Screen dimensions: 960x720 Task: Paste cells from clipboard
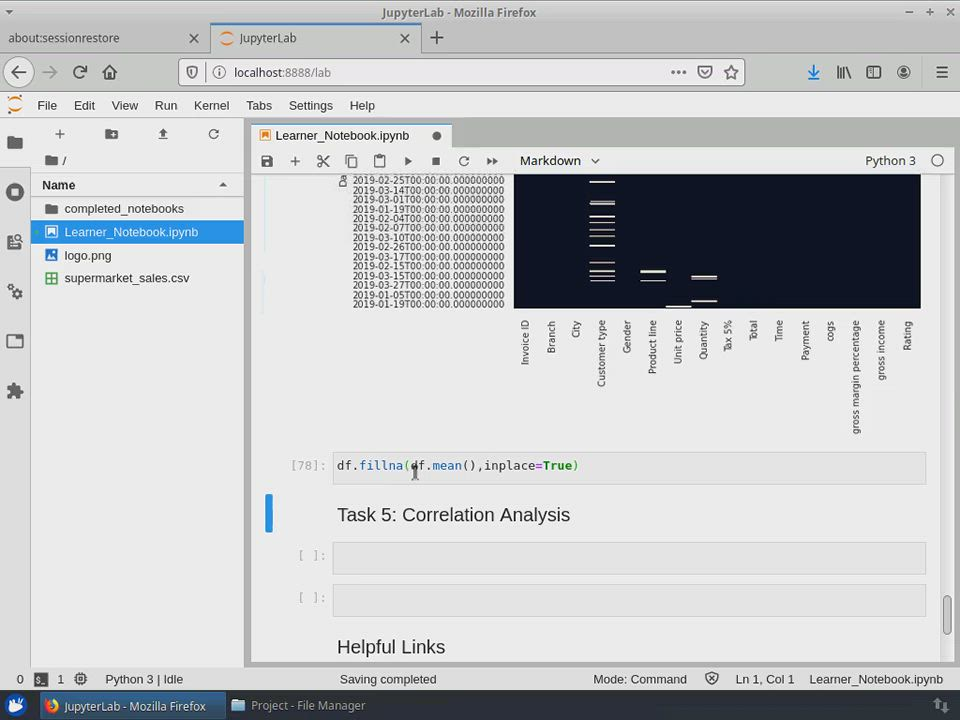tap(380, 161)
